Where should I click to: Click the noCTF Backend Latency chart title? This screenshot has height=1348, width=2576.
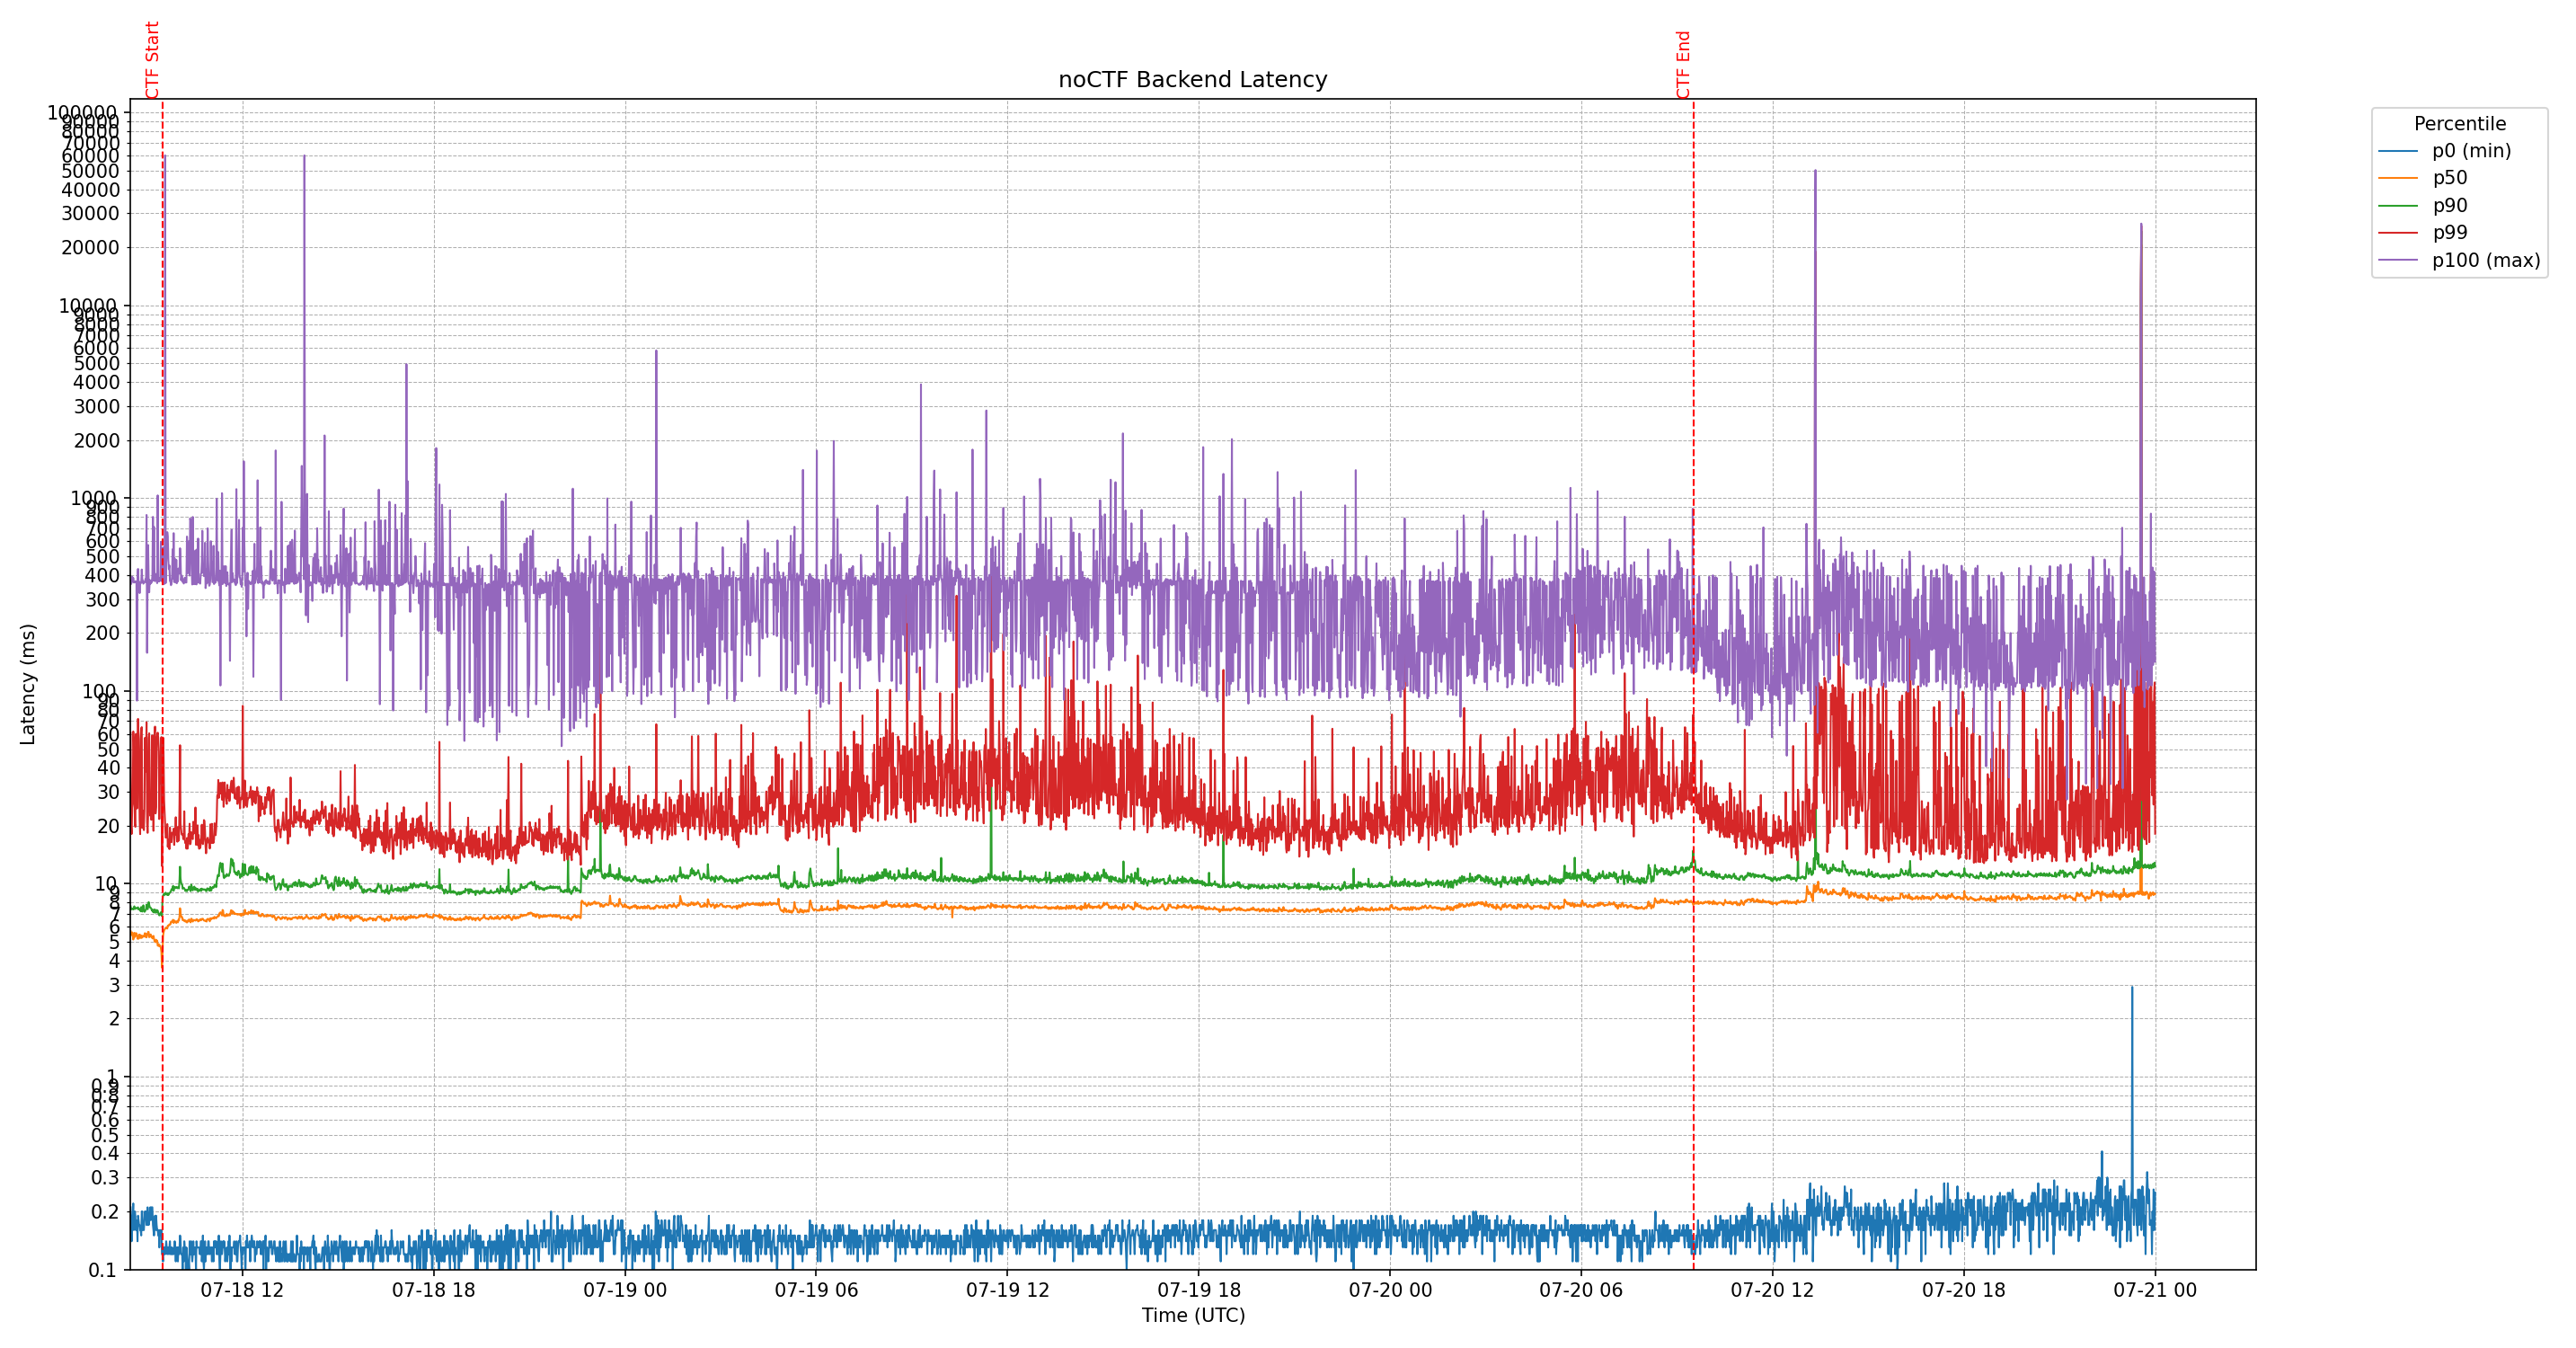point(1192,80)
